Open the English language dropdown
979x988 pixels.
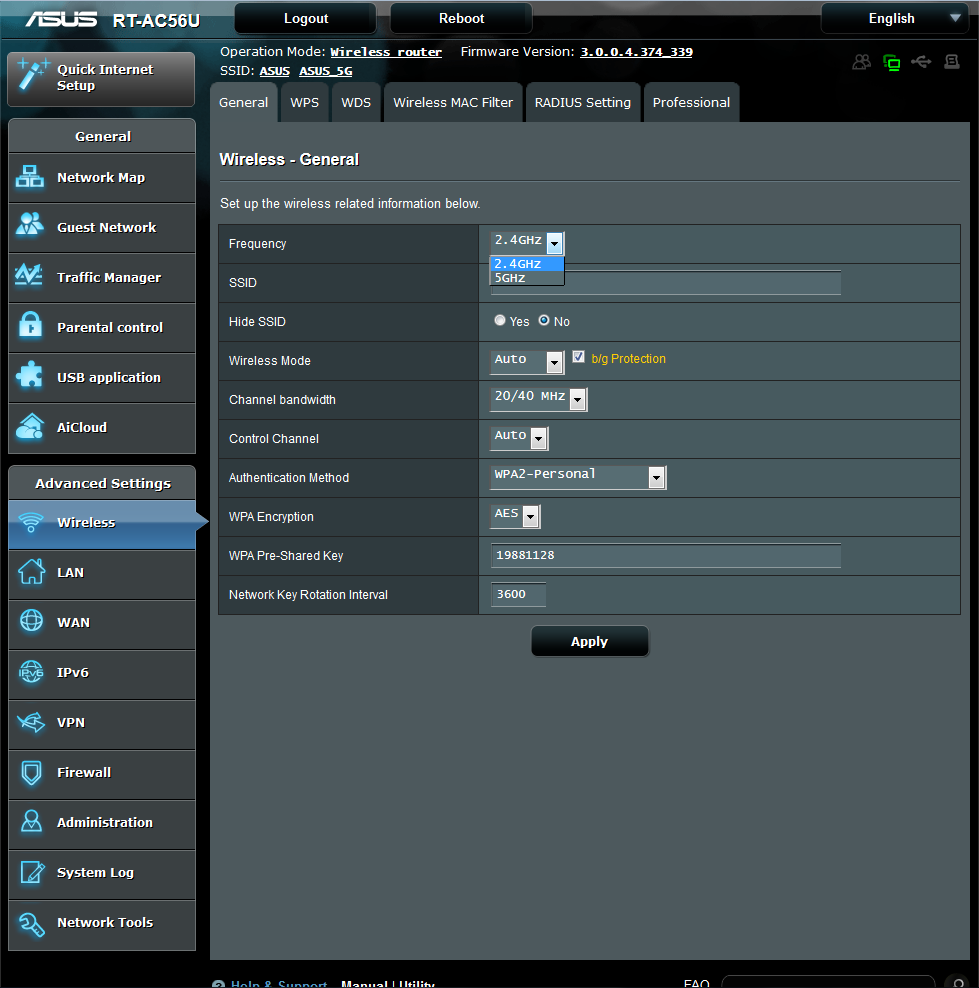[895, 18]
